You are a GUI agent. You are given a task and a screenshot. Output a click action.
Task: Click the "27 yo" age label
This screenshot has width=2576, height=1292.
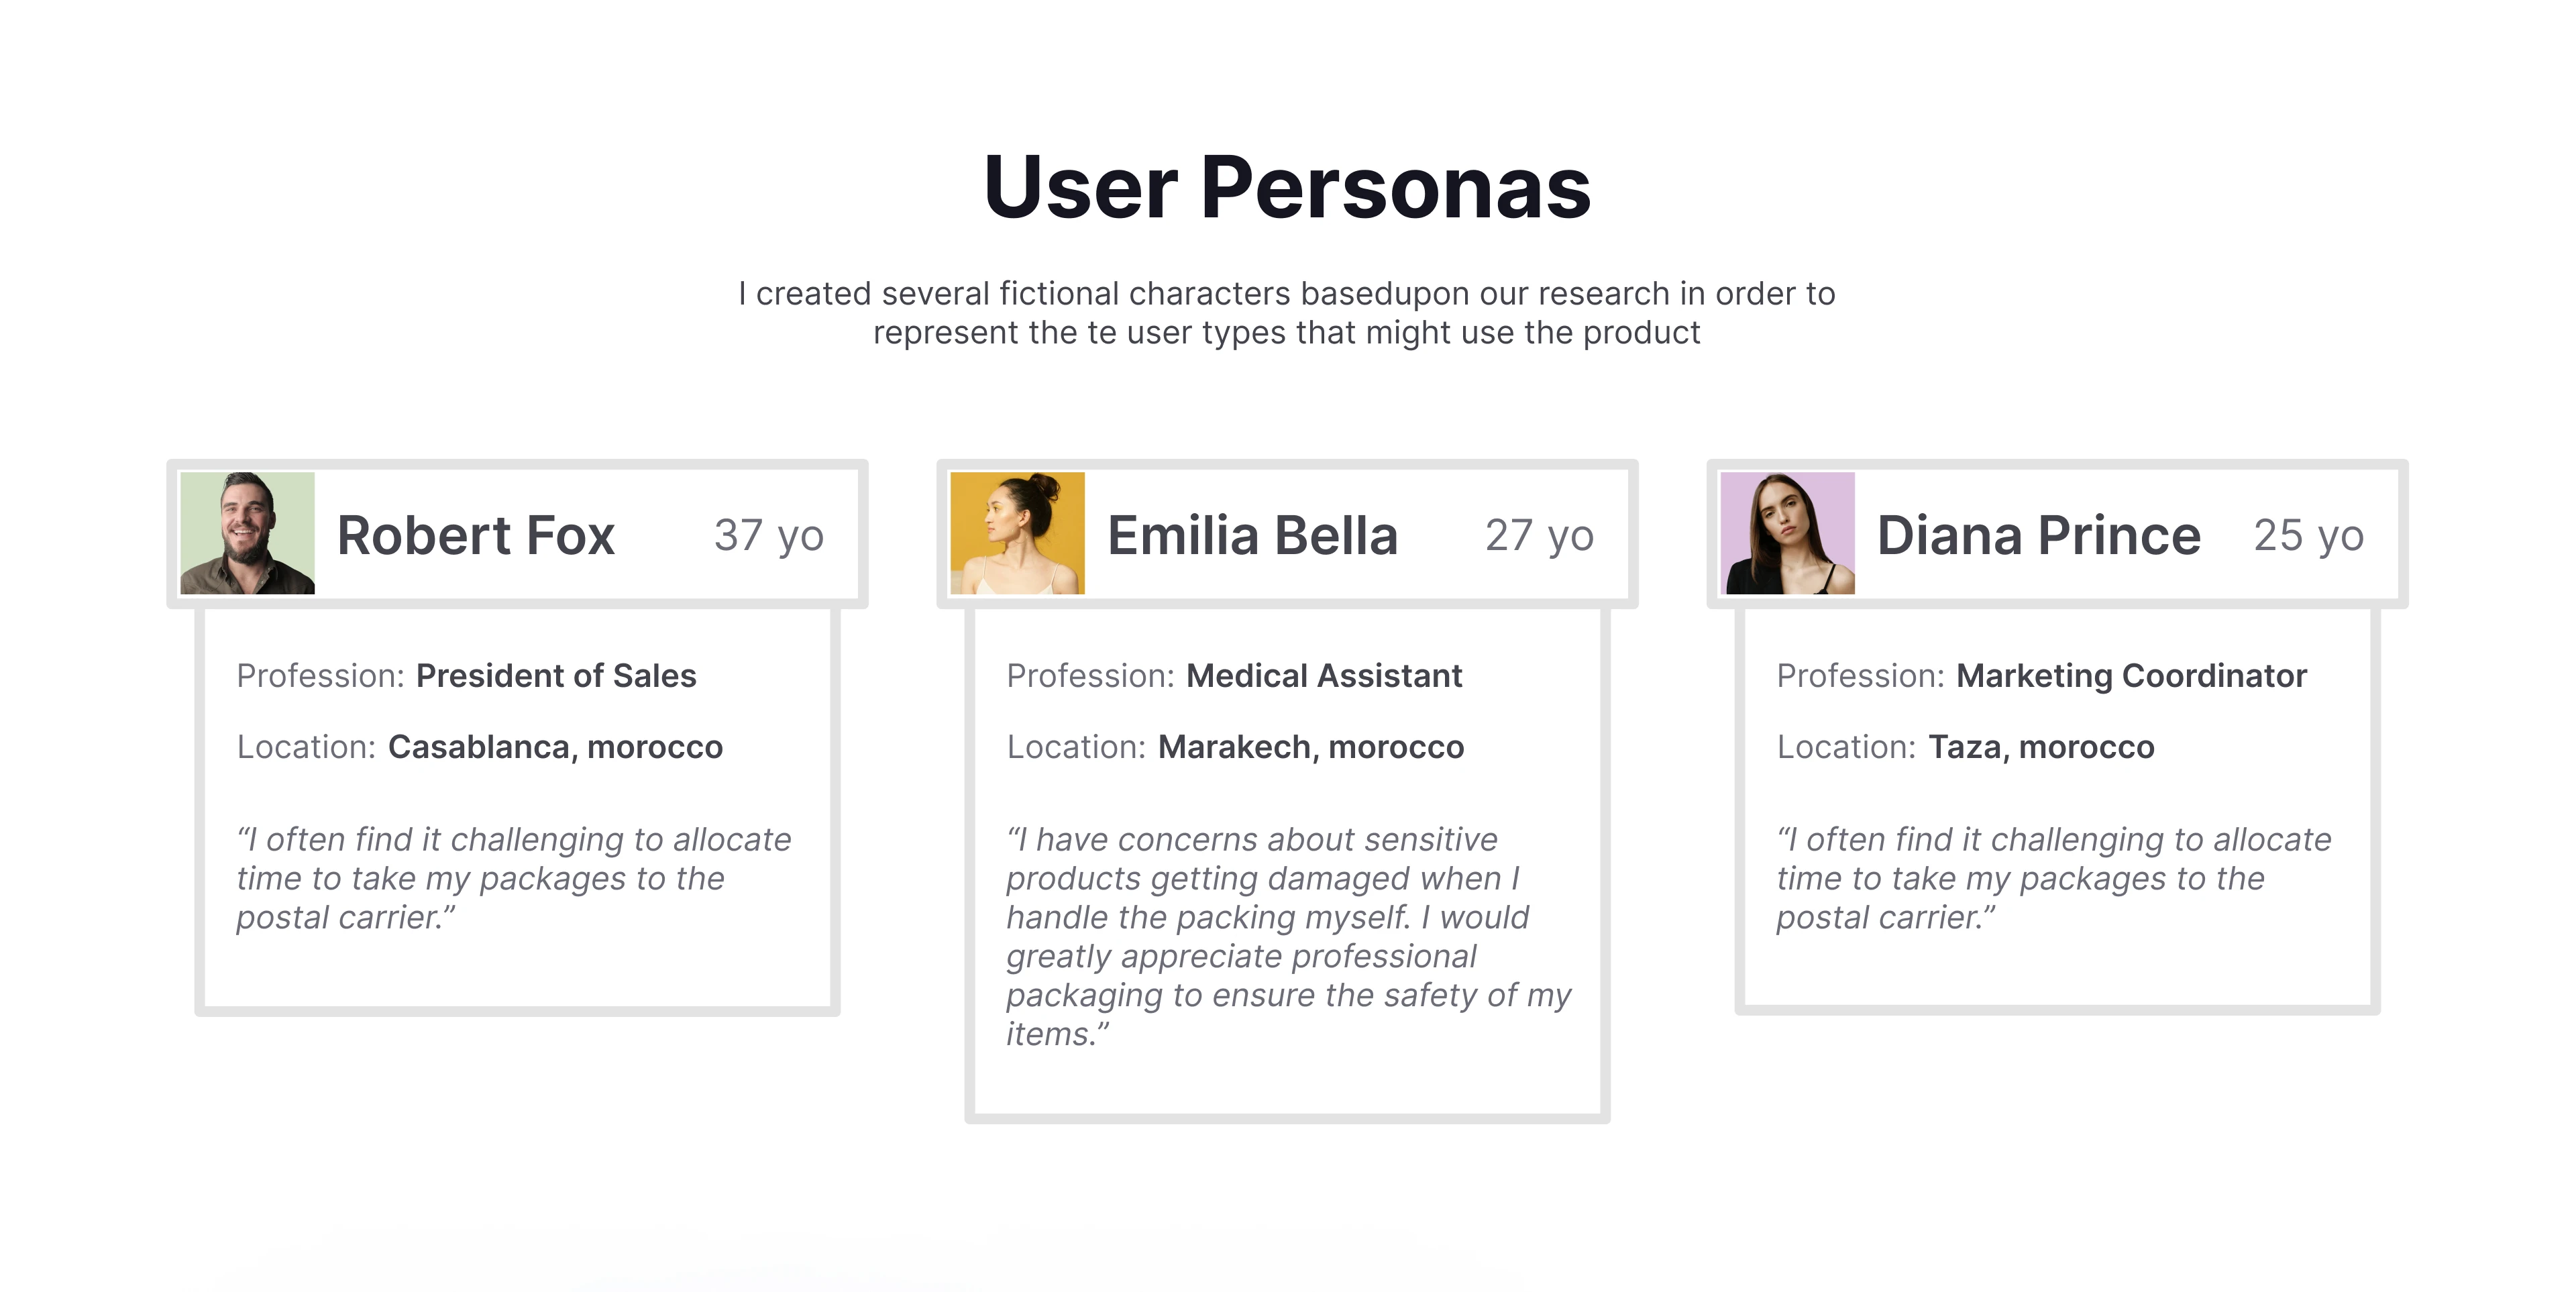tap(1539, 536)
